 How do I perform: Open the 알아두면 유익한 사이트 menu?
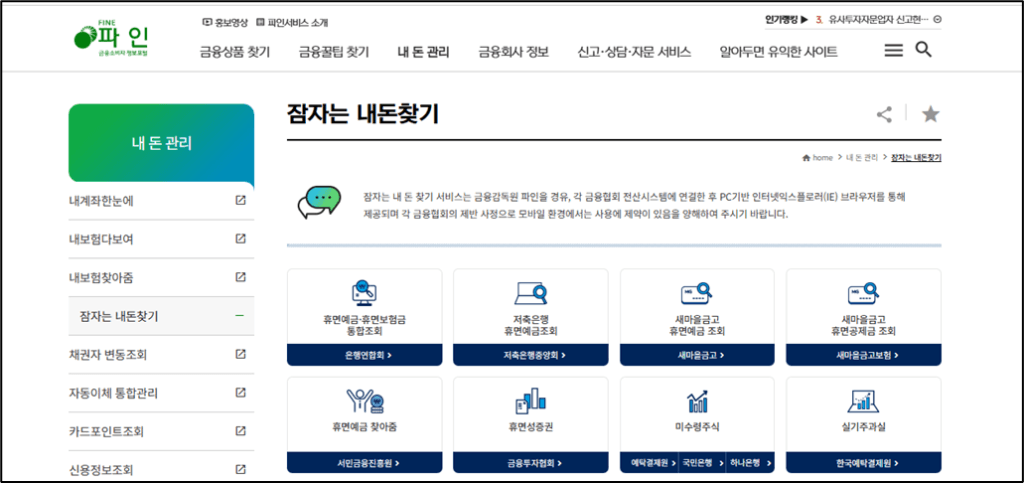778,52
